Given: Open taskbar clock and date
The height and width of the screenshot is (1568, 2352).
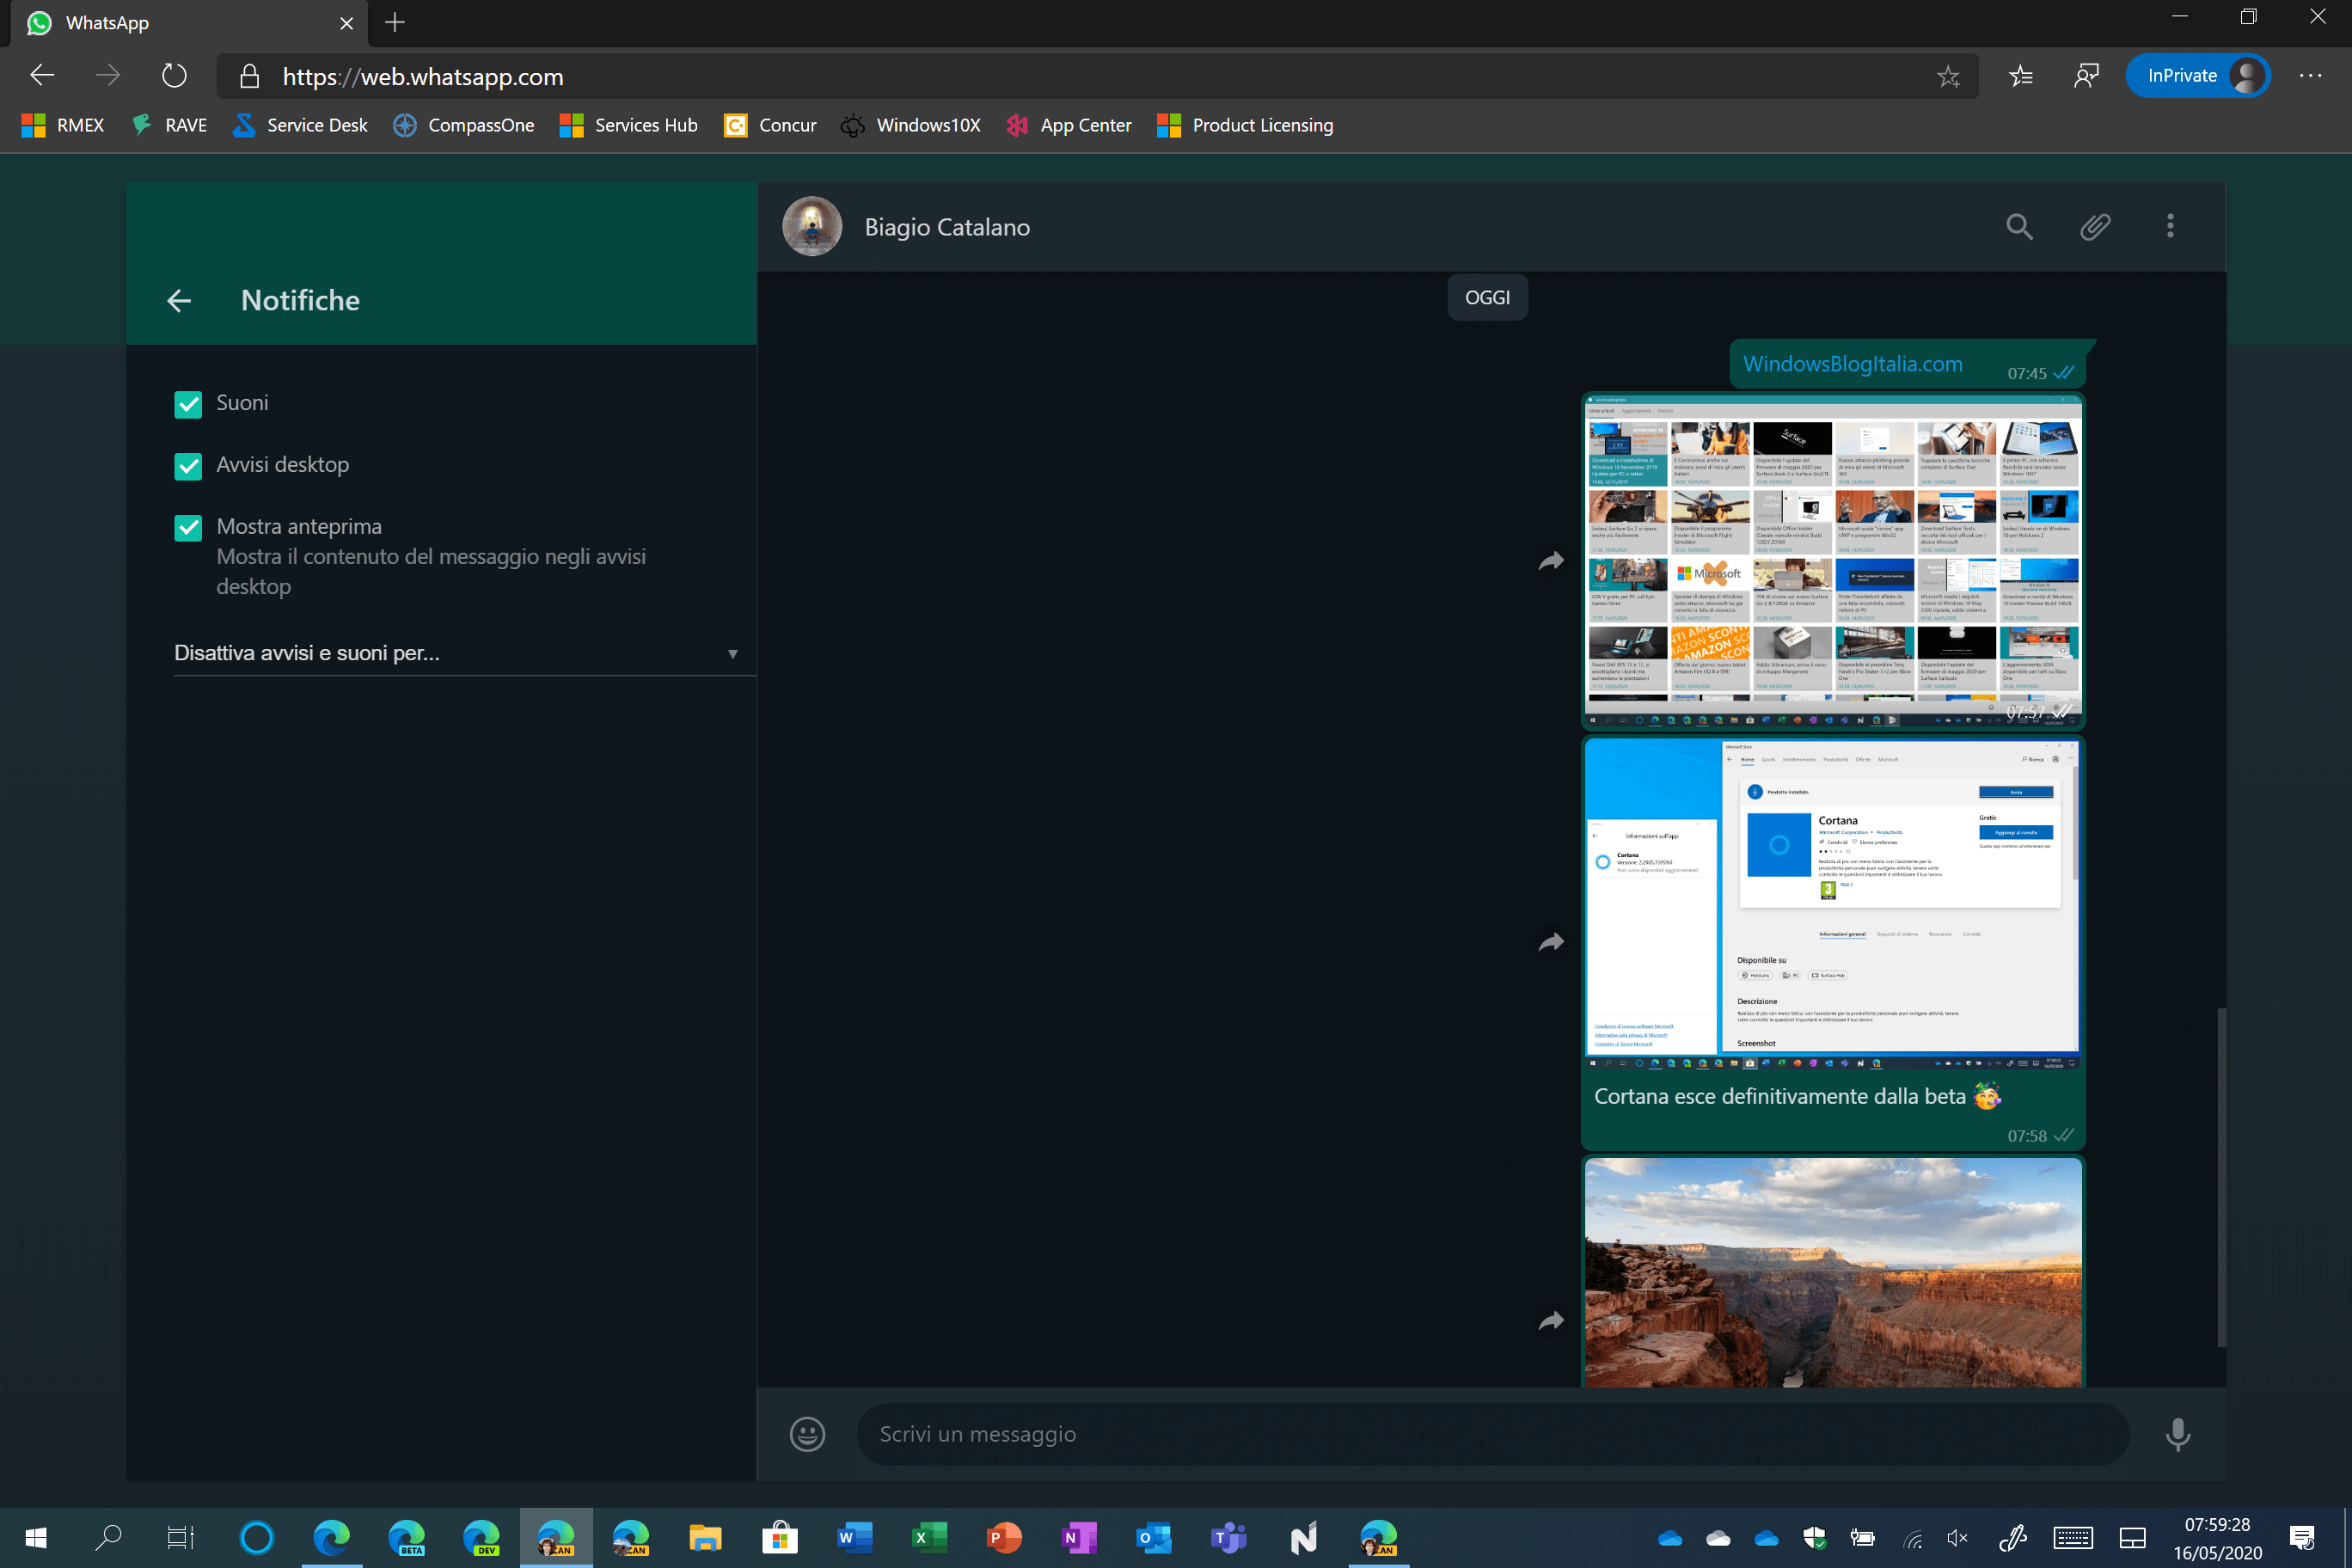Looking at the screenshot, I should tap(2217, 1538).
